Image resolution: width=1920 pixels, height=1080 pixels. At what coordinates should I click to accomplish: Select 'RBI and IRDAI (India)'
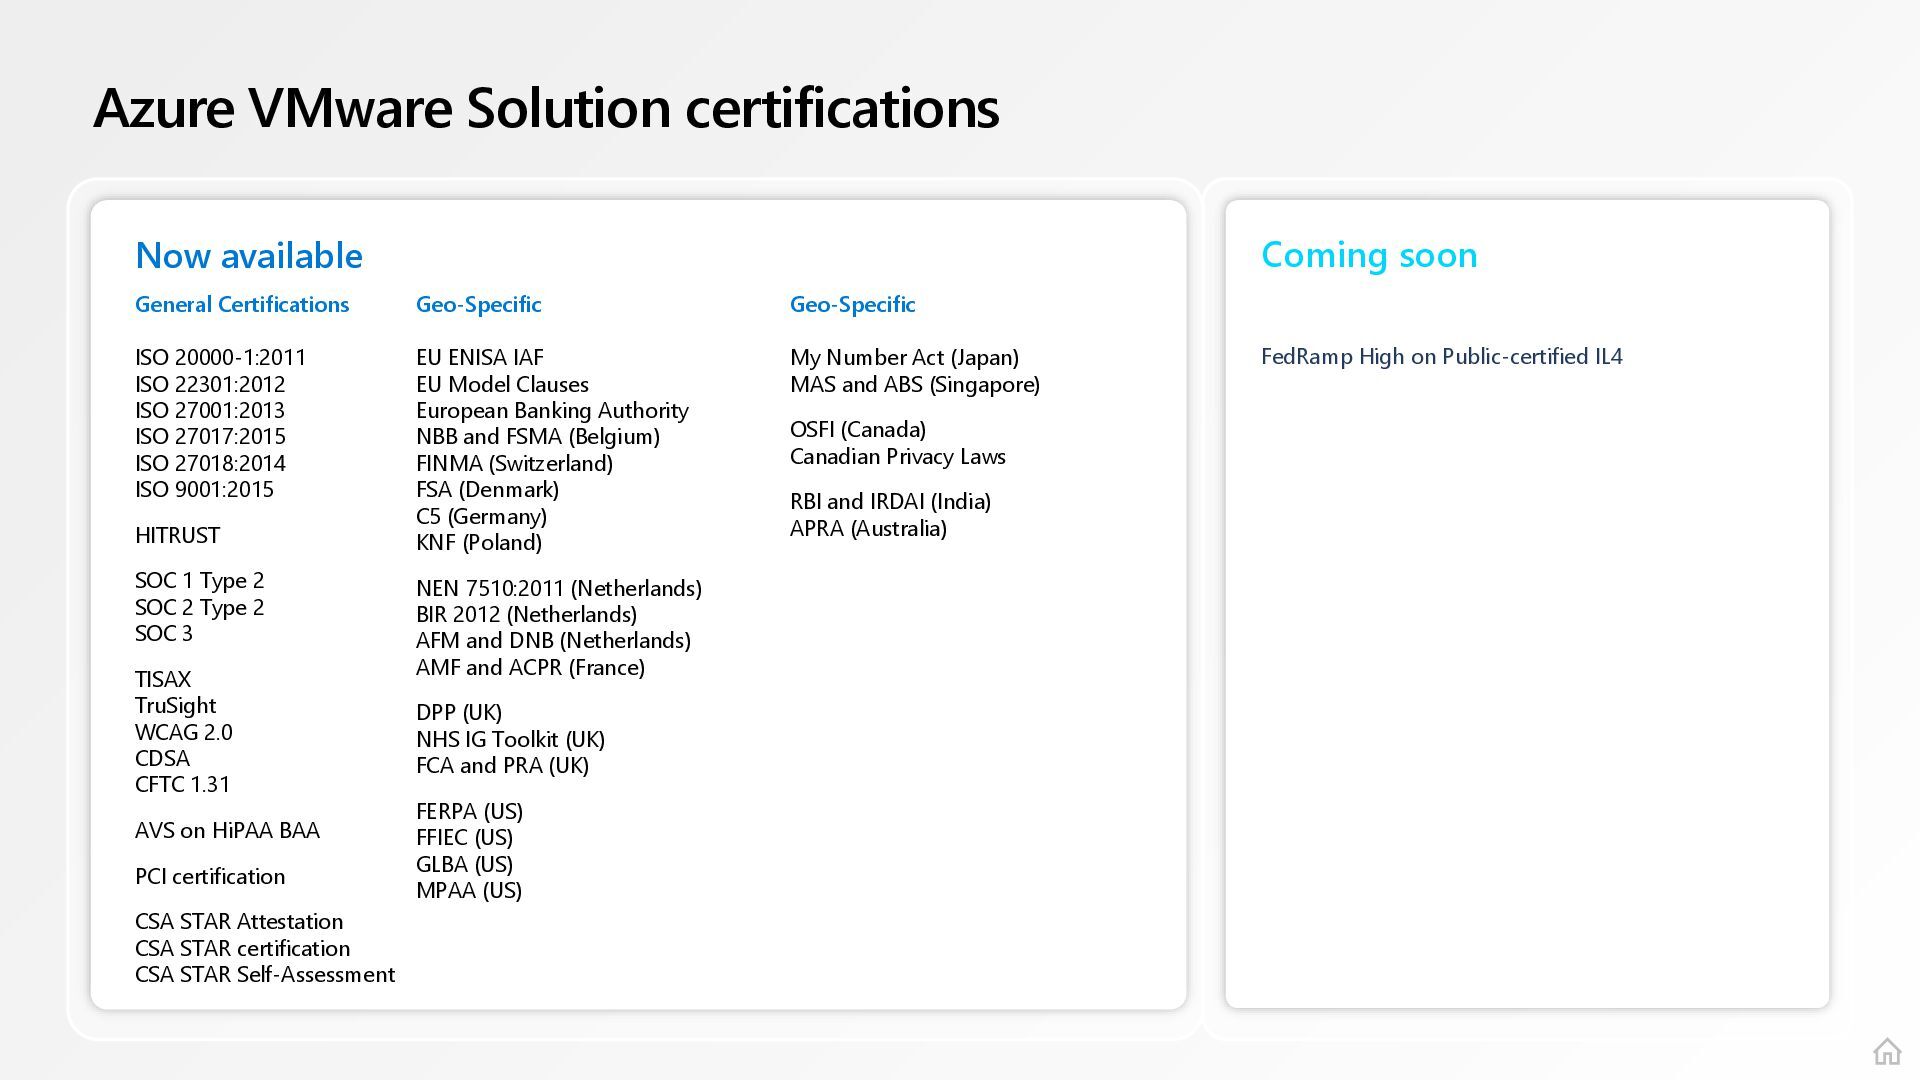pos(891,502)
